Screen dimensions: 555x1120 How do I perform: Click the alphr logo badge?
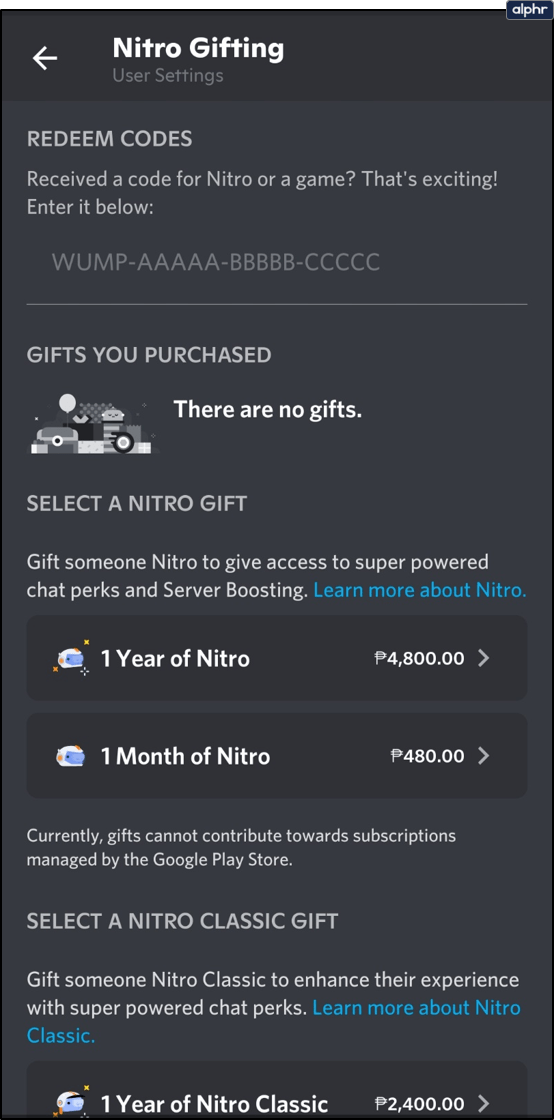point(529,11)
